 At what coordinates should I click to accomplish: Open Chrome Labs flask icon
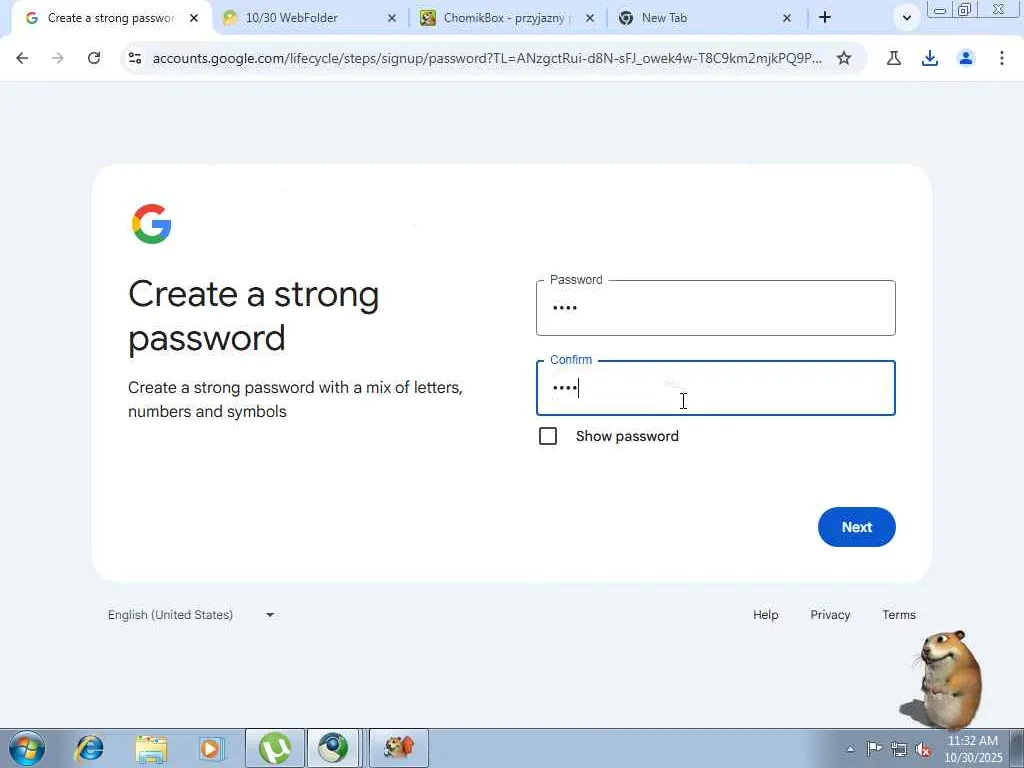click(x=894, y=58)
